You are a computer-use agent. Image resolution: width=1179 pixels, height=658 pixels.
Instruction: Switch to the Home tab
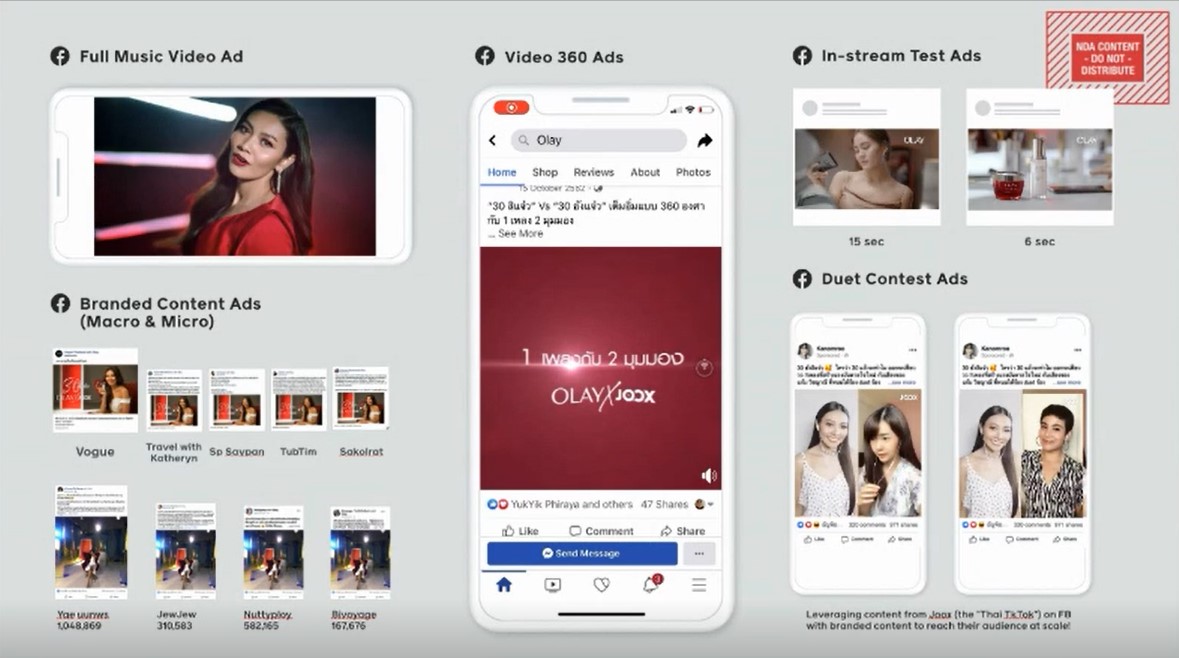click(502, 172)
